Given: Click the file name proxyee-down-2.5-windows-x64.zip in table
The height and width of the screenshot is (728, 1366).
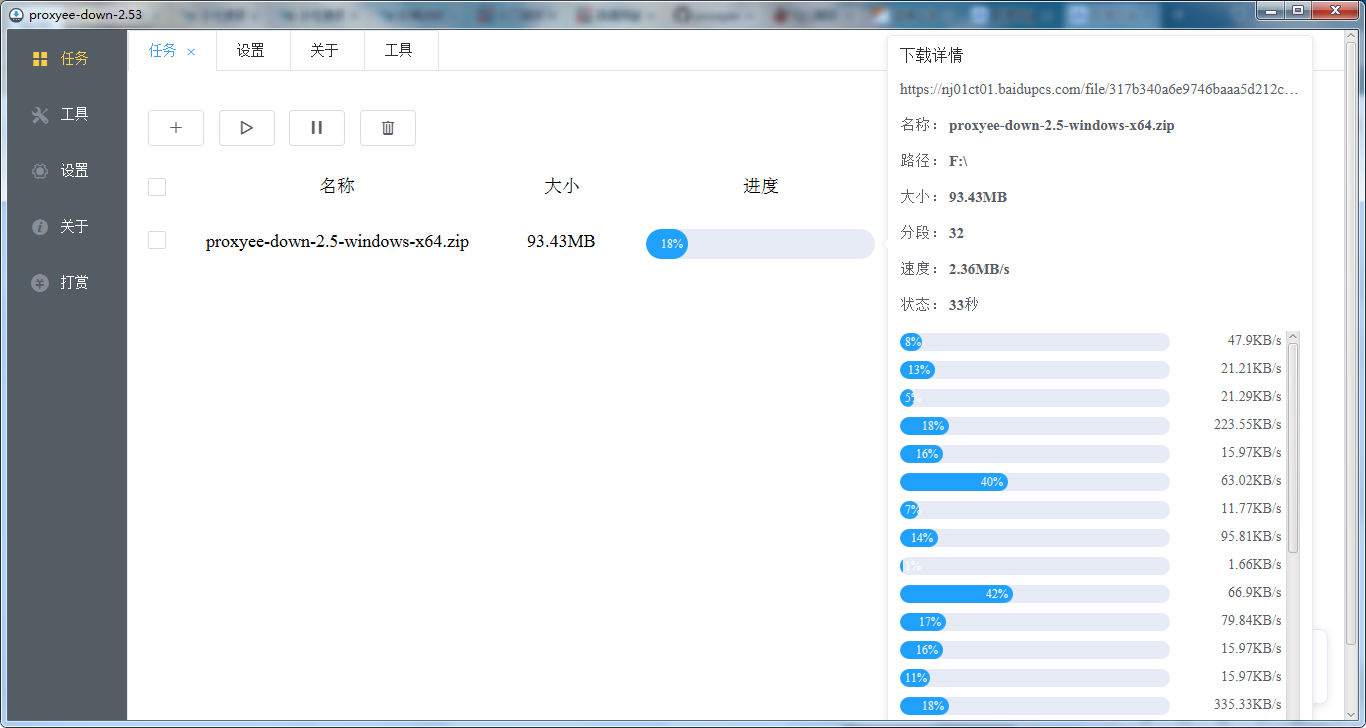Looking at the screenshot, I should click(x=337, y=241).
